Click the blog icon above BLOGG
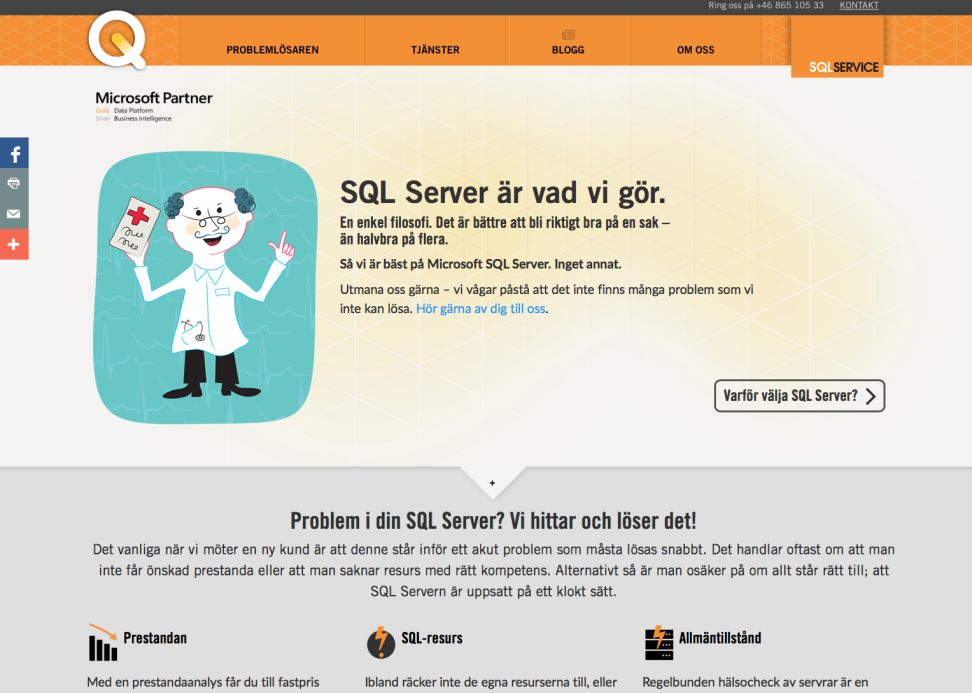The width and height of the screenshot is (972, 693). click(x=568, y=35)
